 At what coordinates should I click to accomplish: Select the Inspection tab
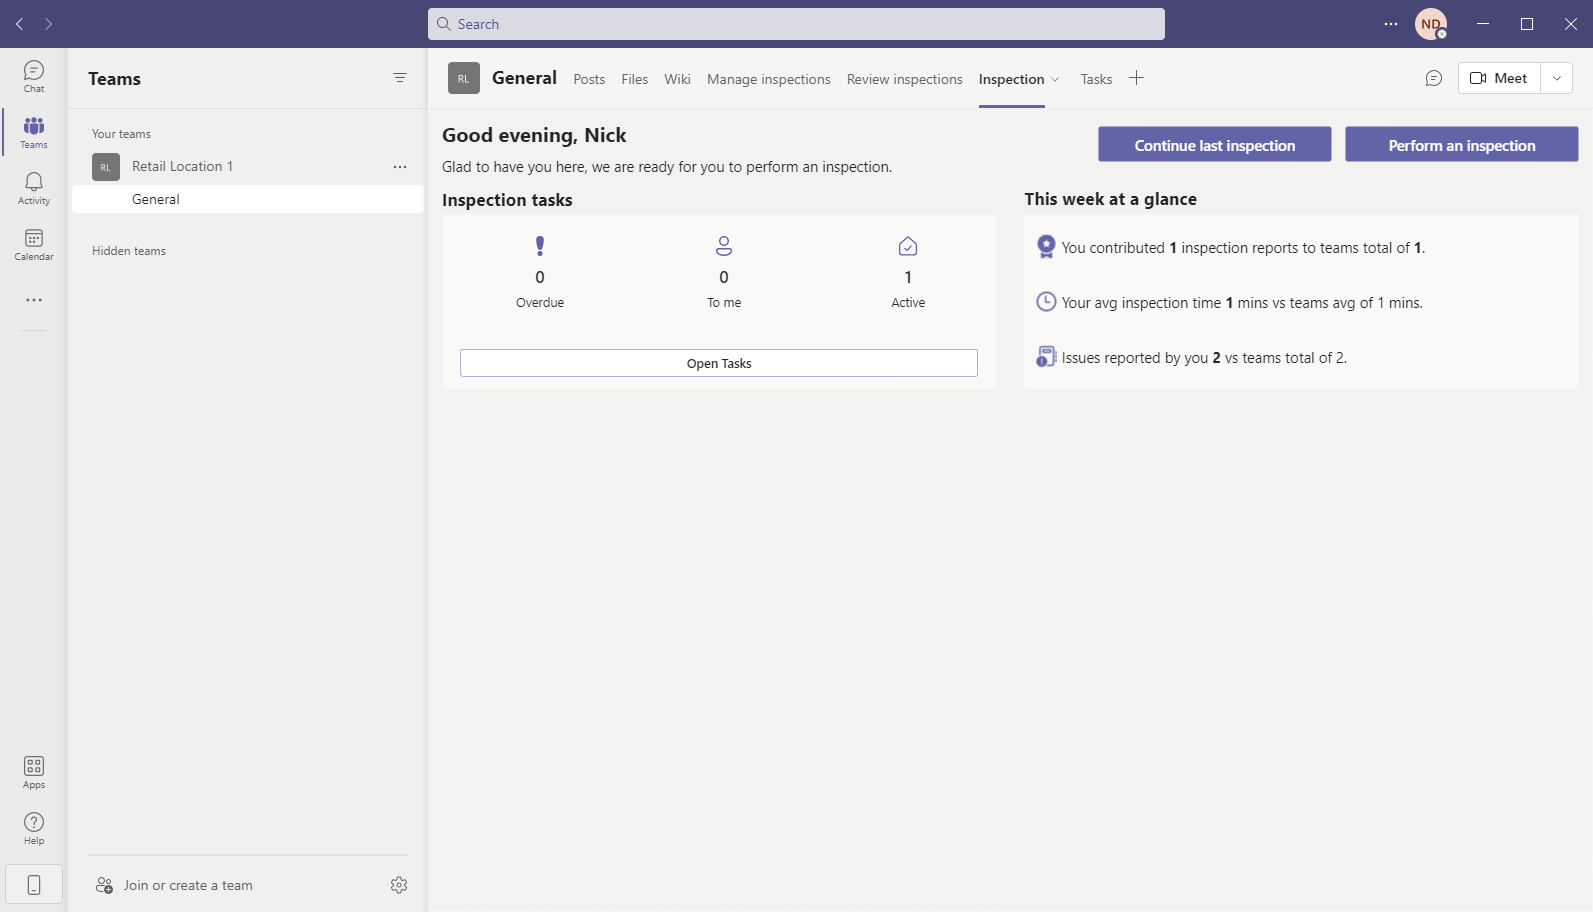click(1011, 79)
